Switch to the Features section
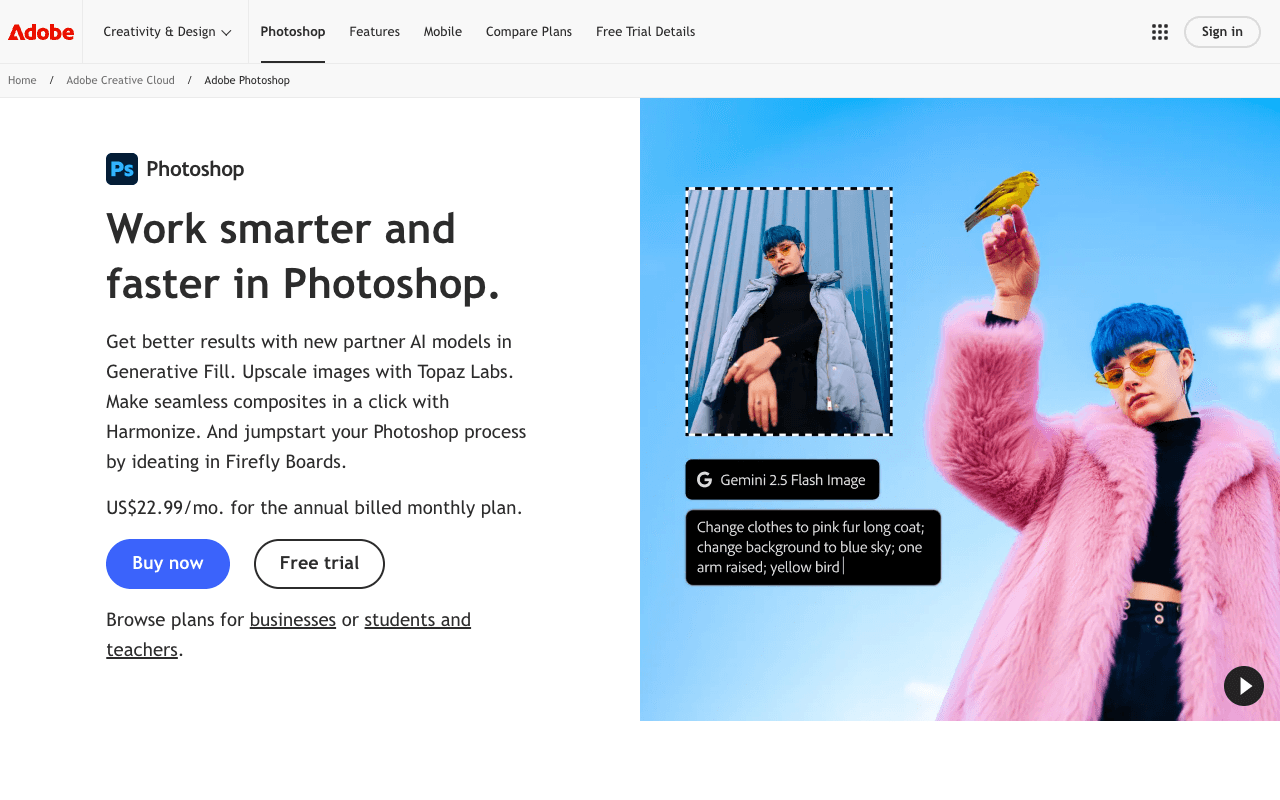 [x=374, y=31]
